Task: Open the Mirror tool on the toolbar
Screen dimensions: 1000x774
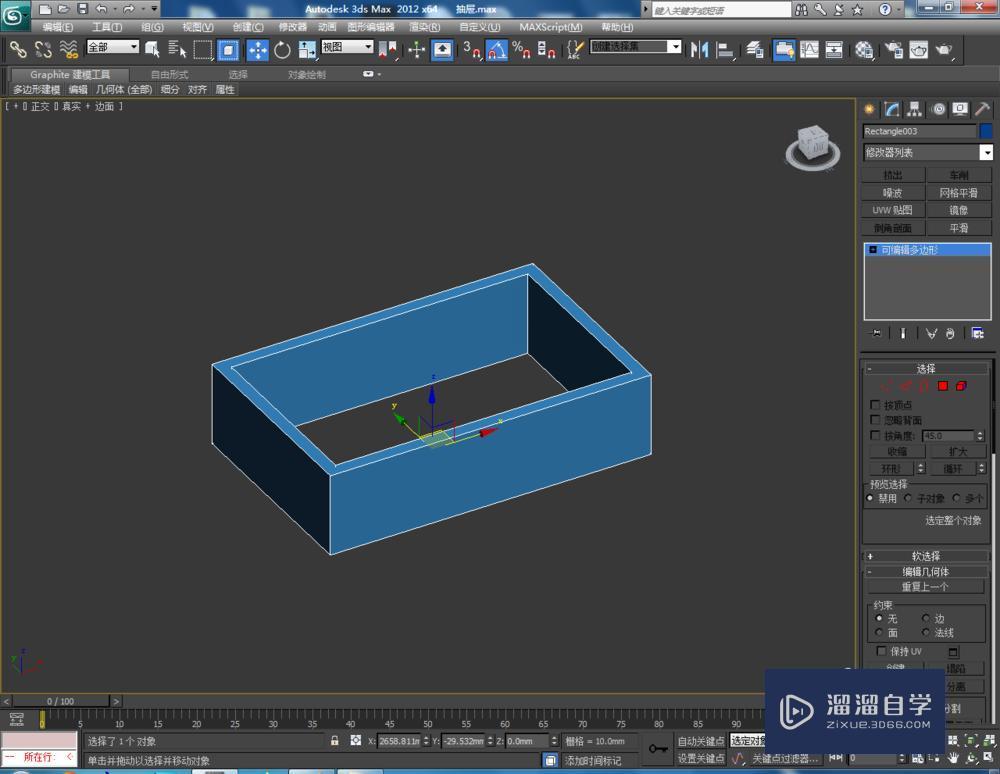Action: click(699, 47)
